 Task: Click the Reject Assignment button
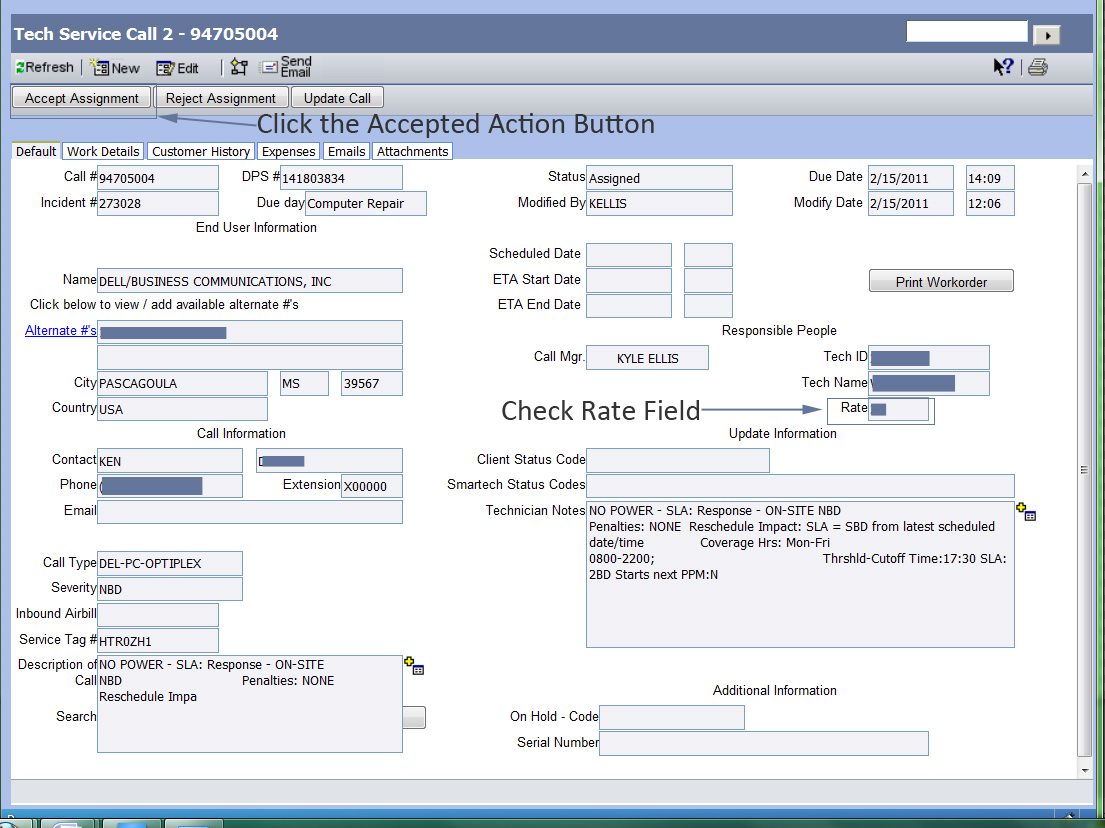pyautogui.click(x=221, y=98)
